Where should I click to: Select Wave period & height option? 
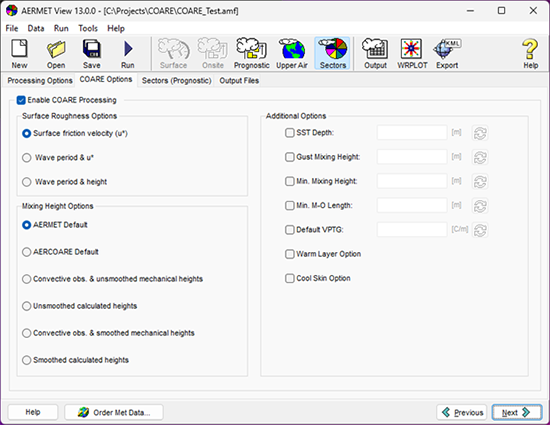point(26,182)
